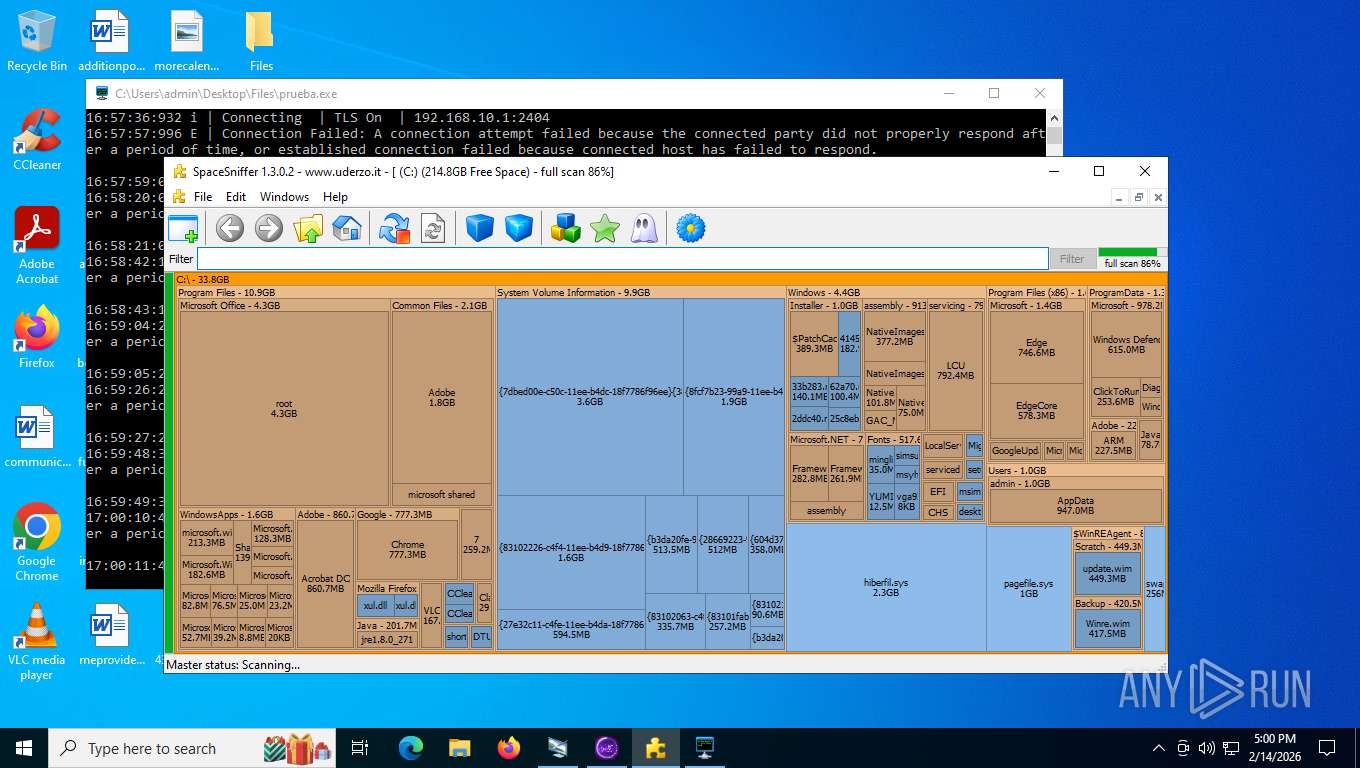This screenshot has width=1360, height=768.
Task: Open the Help menu in SpaceSniffer
Action: [x=335, y=197]
